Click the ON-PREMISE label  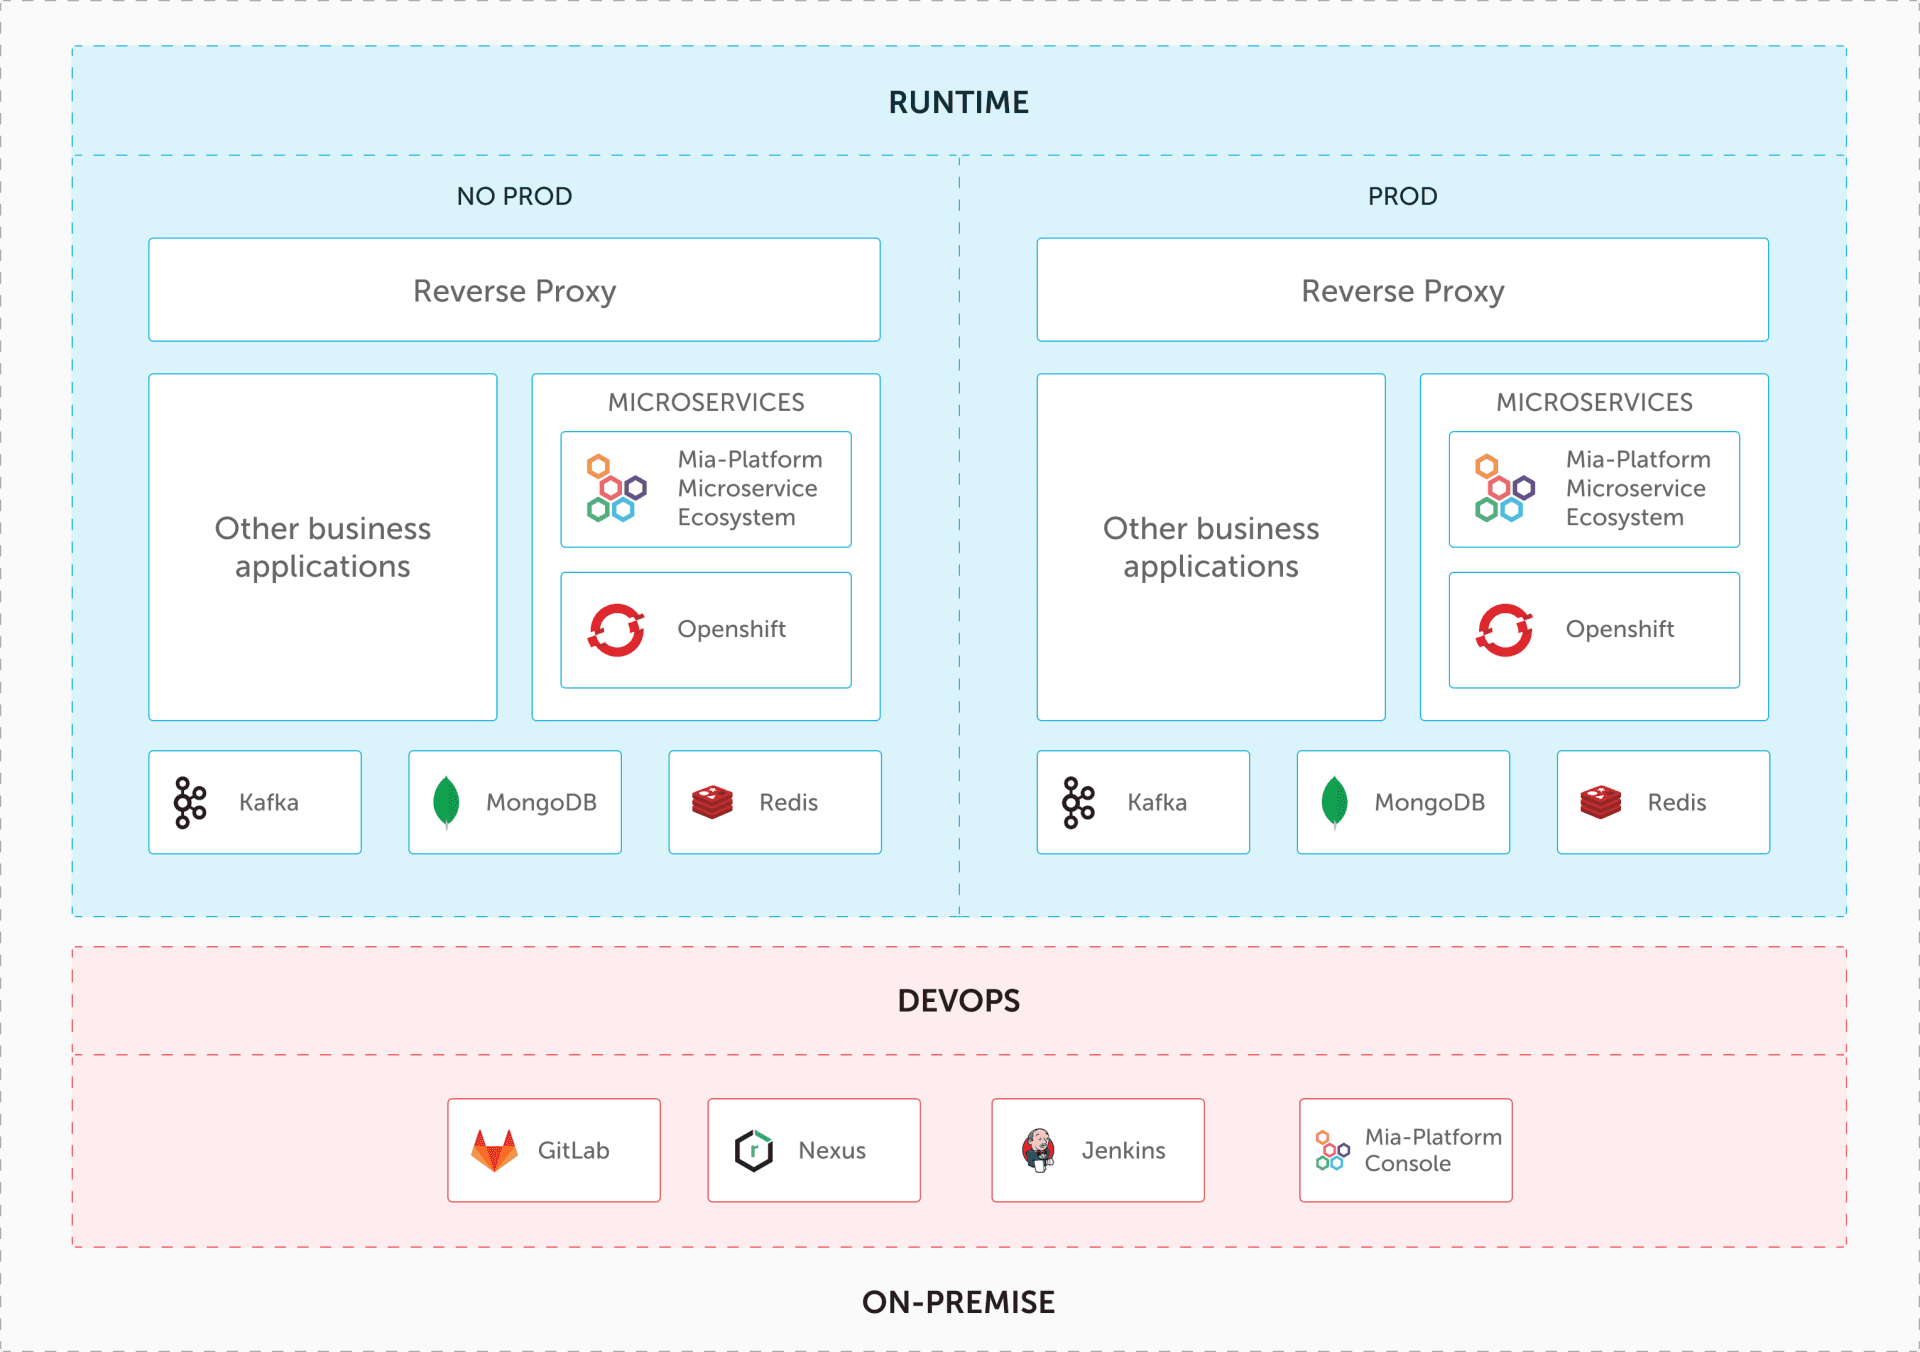958,1302
